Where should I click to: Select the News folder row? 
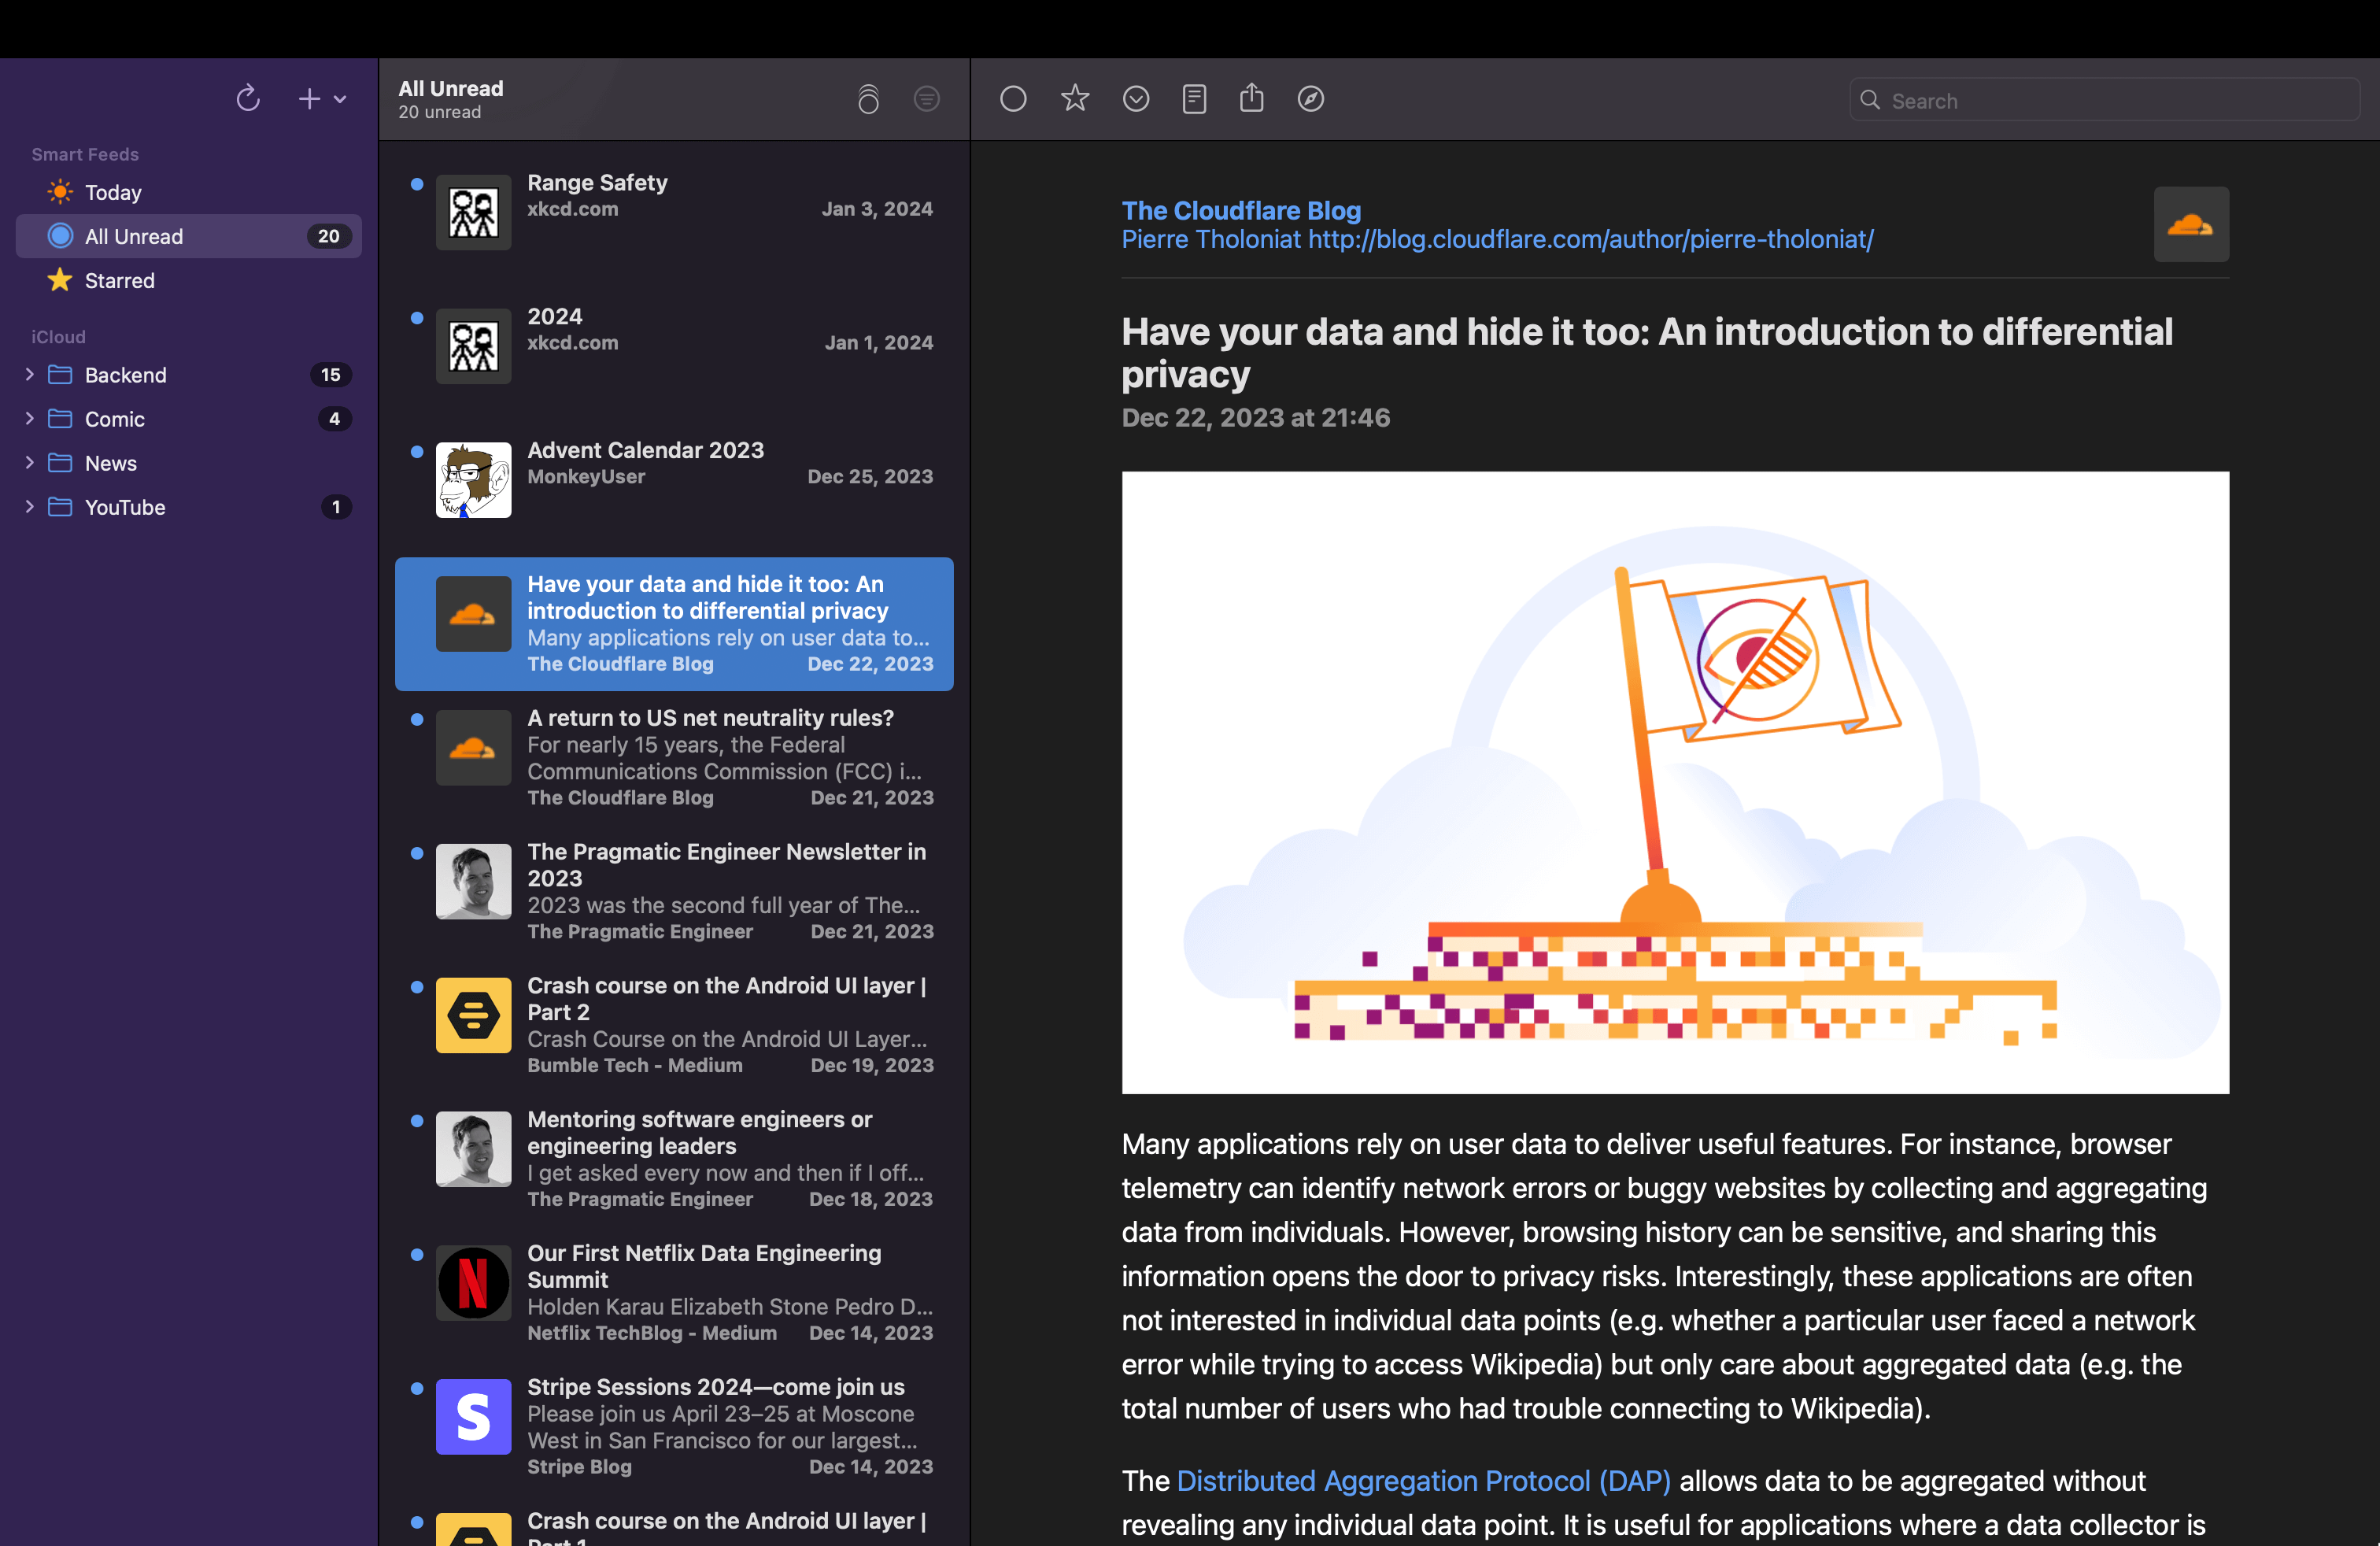(189, 463)
